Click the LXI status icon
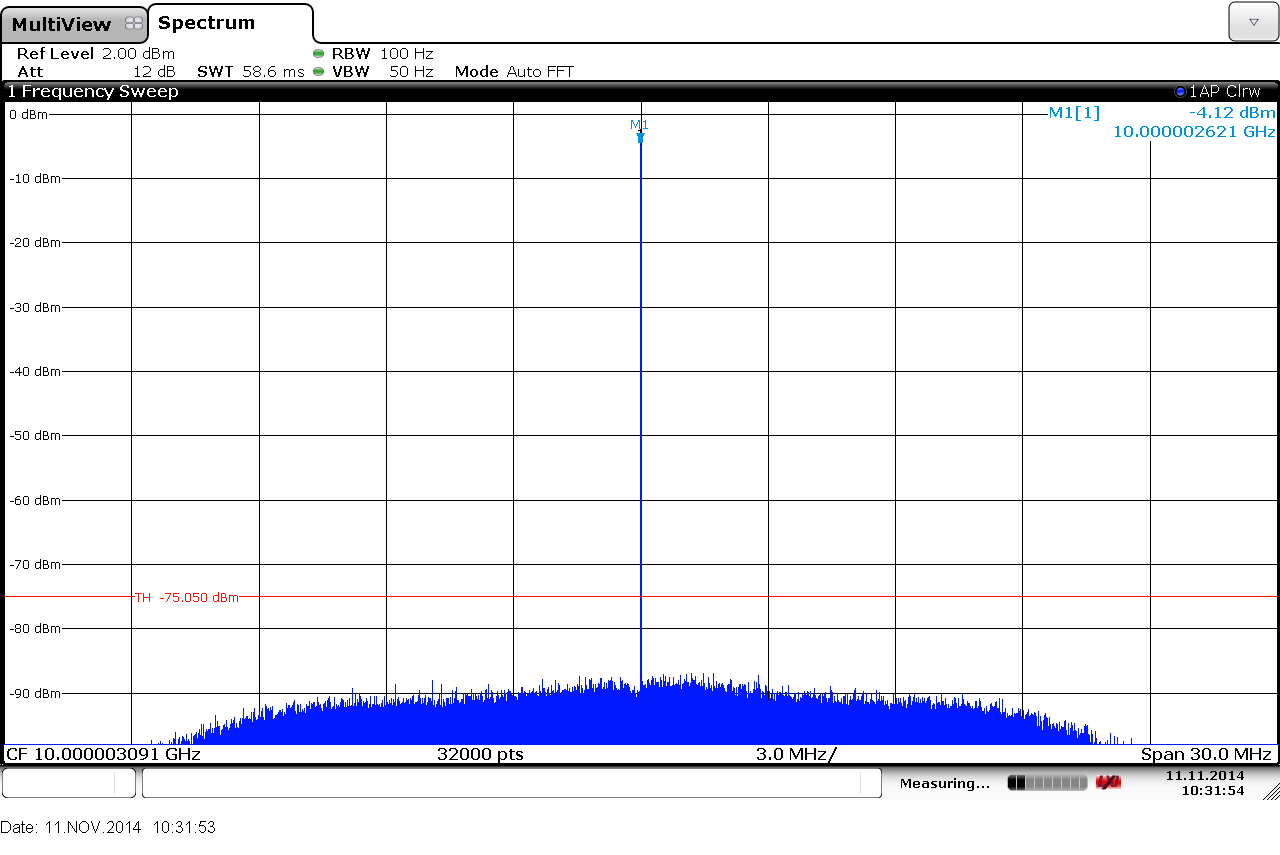This screenshot has width=1280, height=855. [1108, 782]
